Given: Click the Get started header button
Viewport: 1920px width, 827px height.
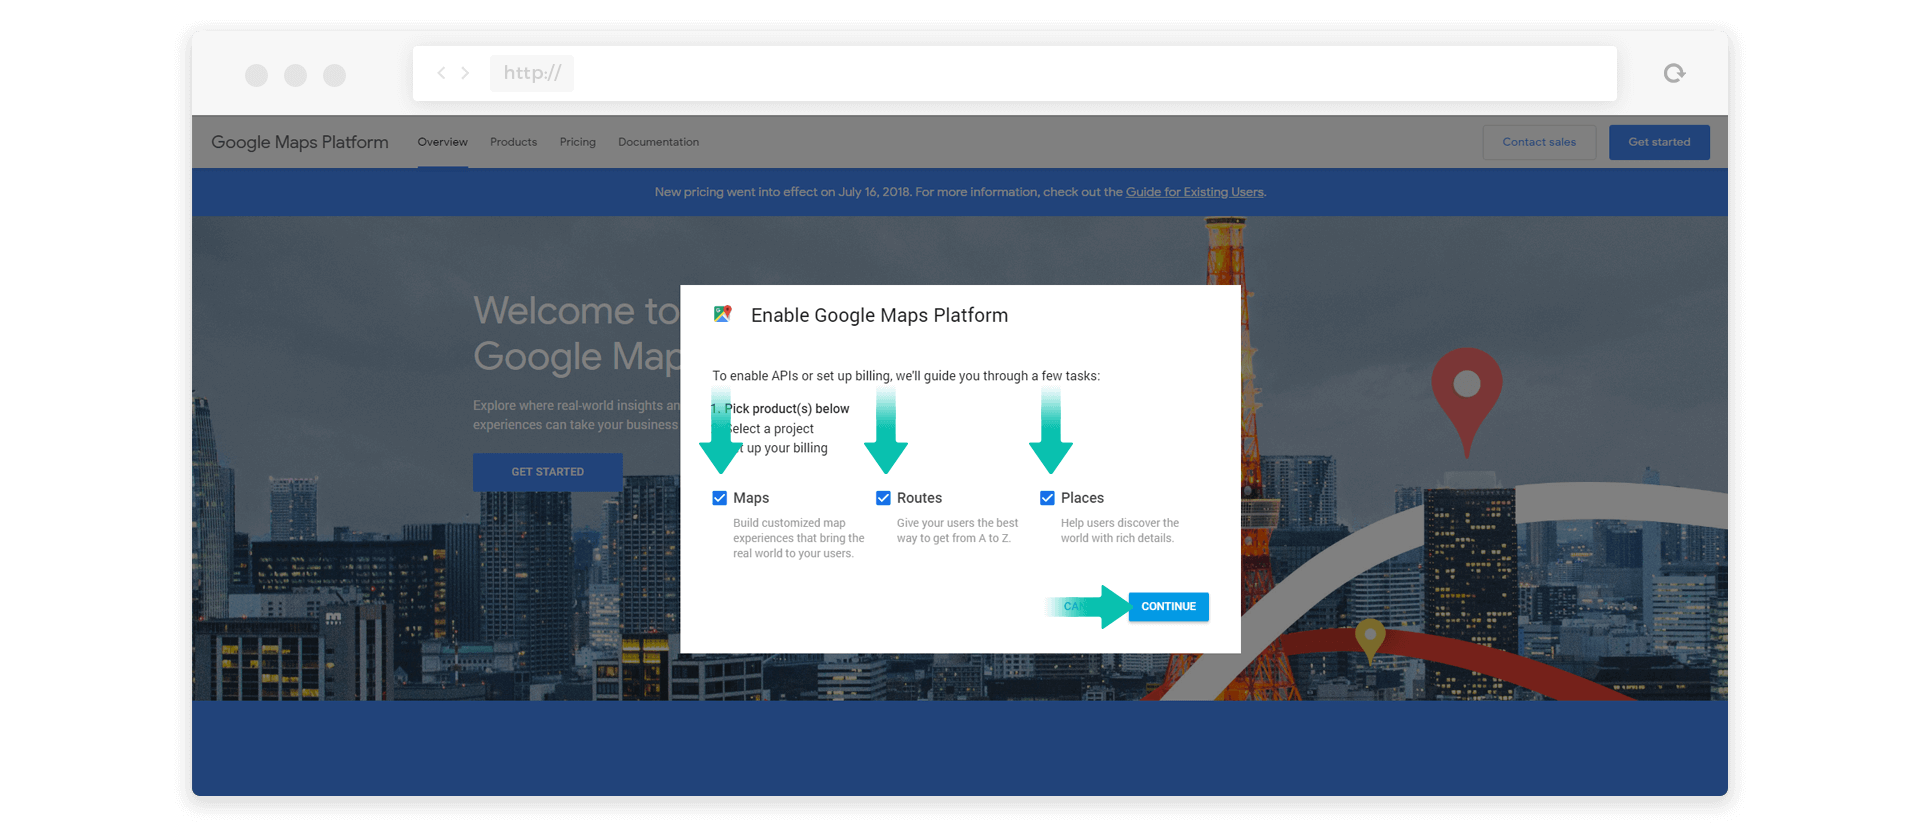Looking at the screenshot, I should coord(1659,142).
